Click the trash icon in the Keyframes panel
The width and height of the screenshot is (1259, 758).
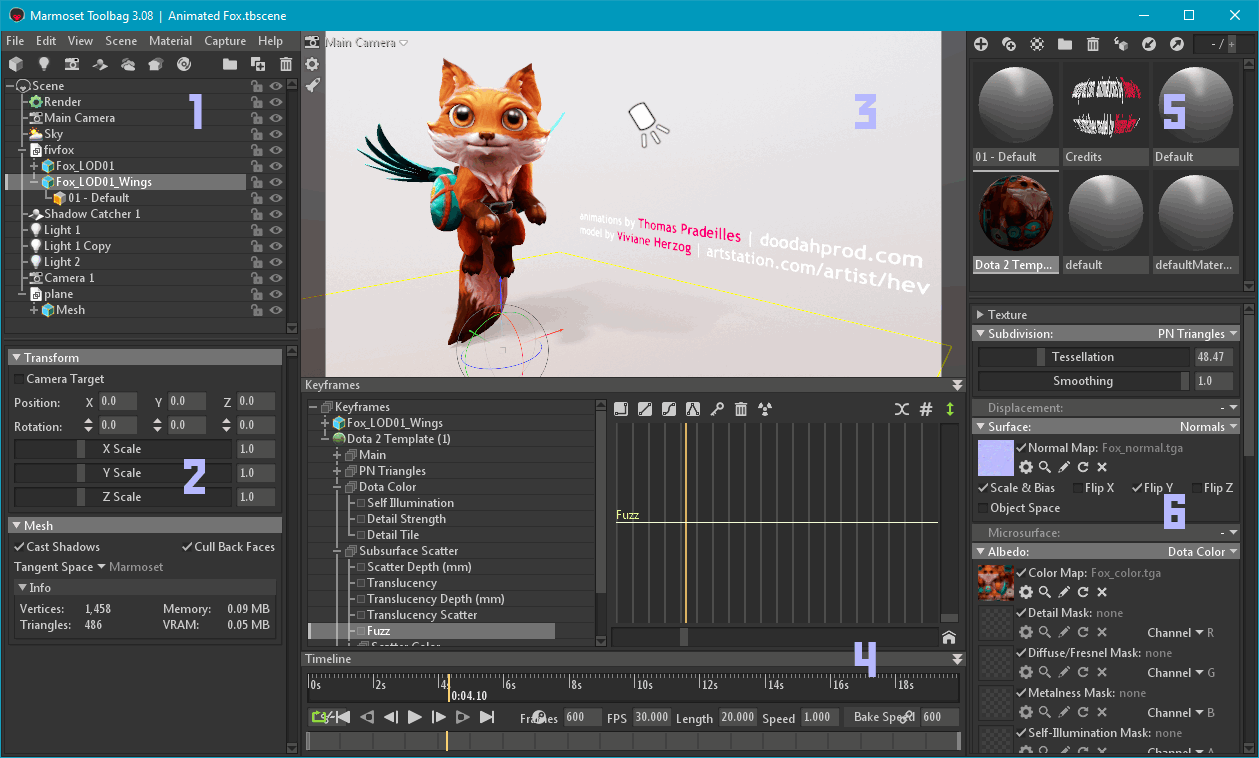[x=740, y=409]
